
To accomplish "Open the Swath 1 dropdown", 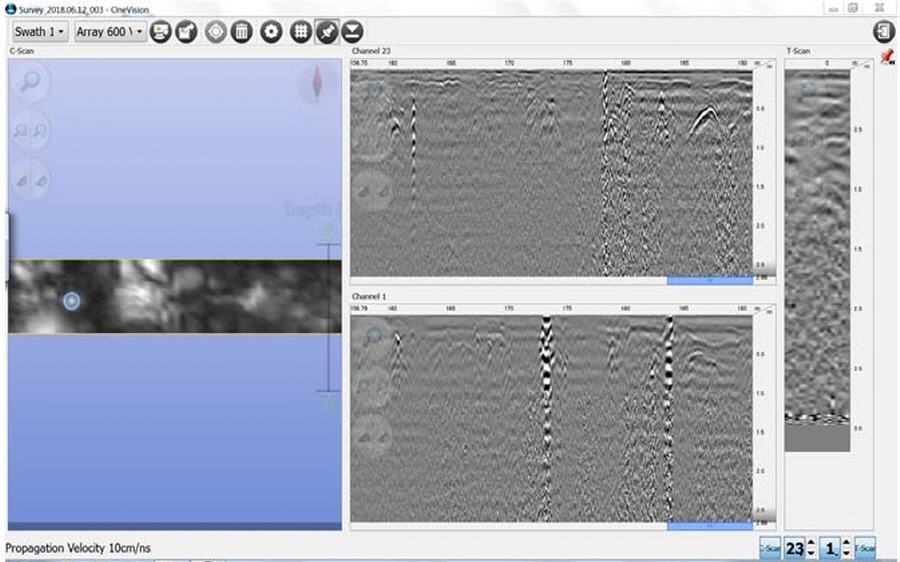I will pos(40,31).
